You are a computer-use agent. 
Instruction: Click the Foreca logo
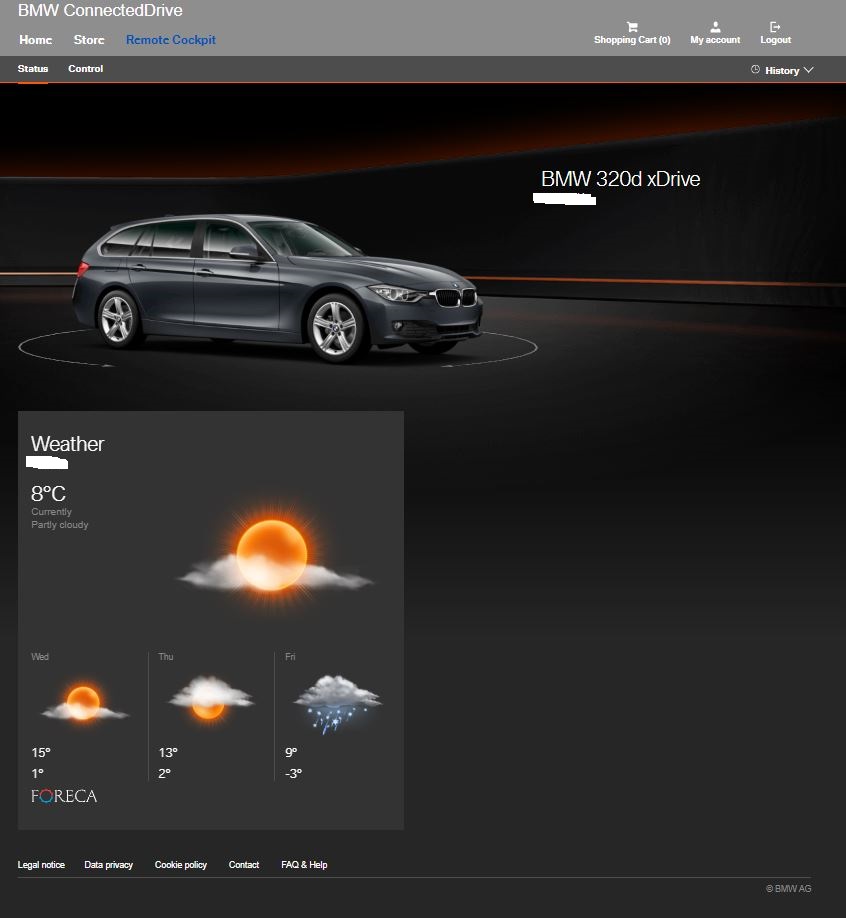[x=64, y=797]
